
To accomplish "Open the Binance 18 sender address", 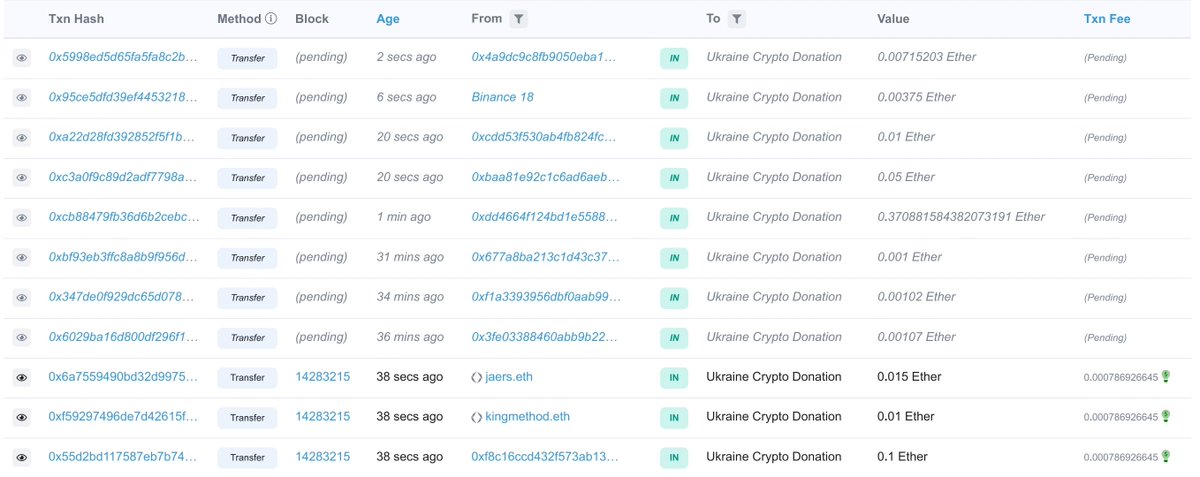I will tap(504, 97).
